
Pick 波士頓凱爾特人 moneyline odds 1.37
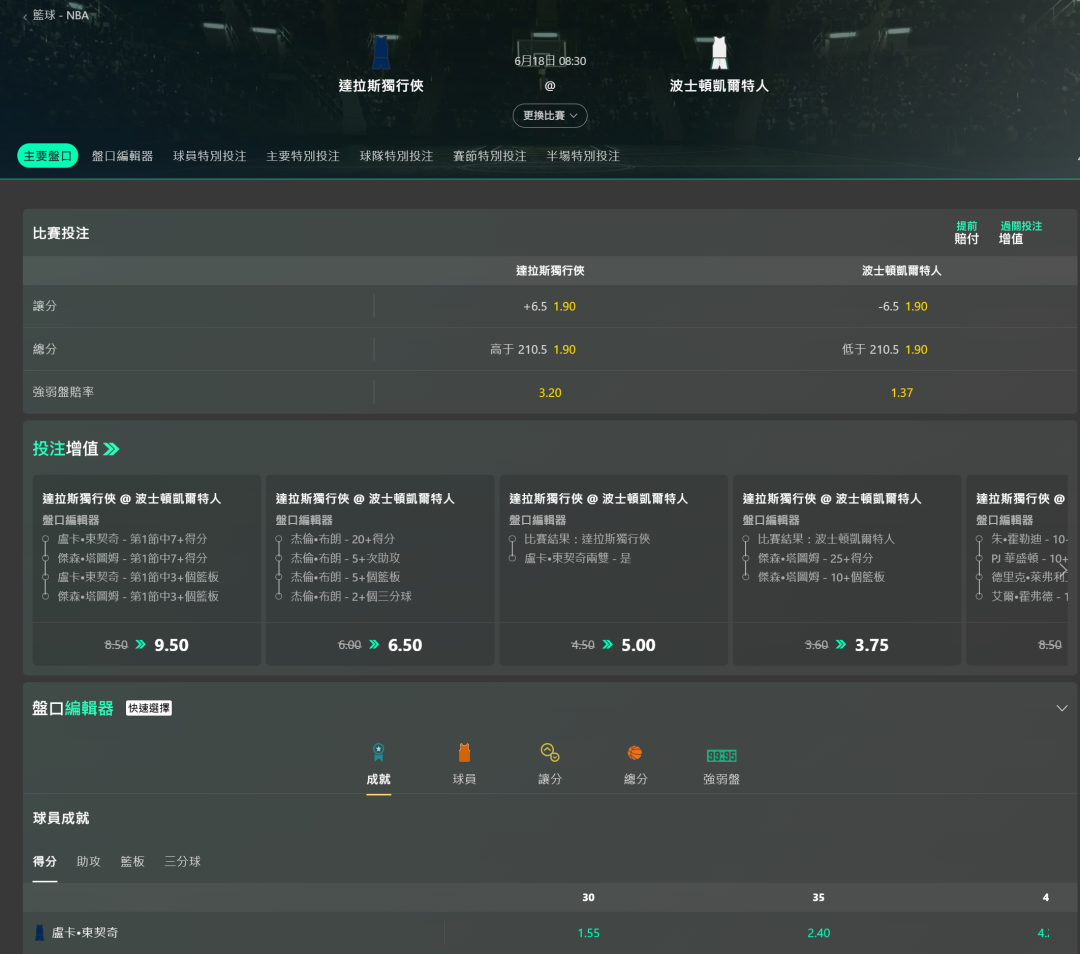[x=902, y=393]
